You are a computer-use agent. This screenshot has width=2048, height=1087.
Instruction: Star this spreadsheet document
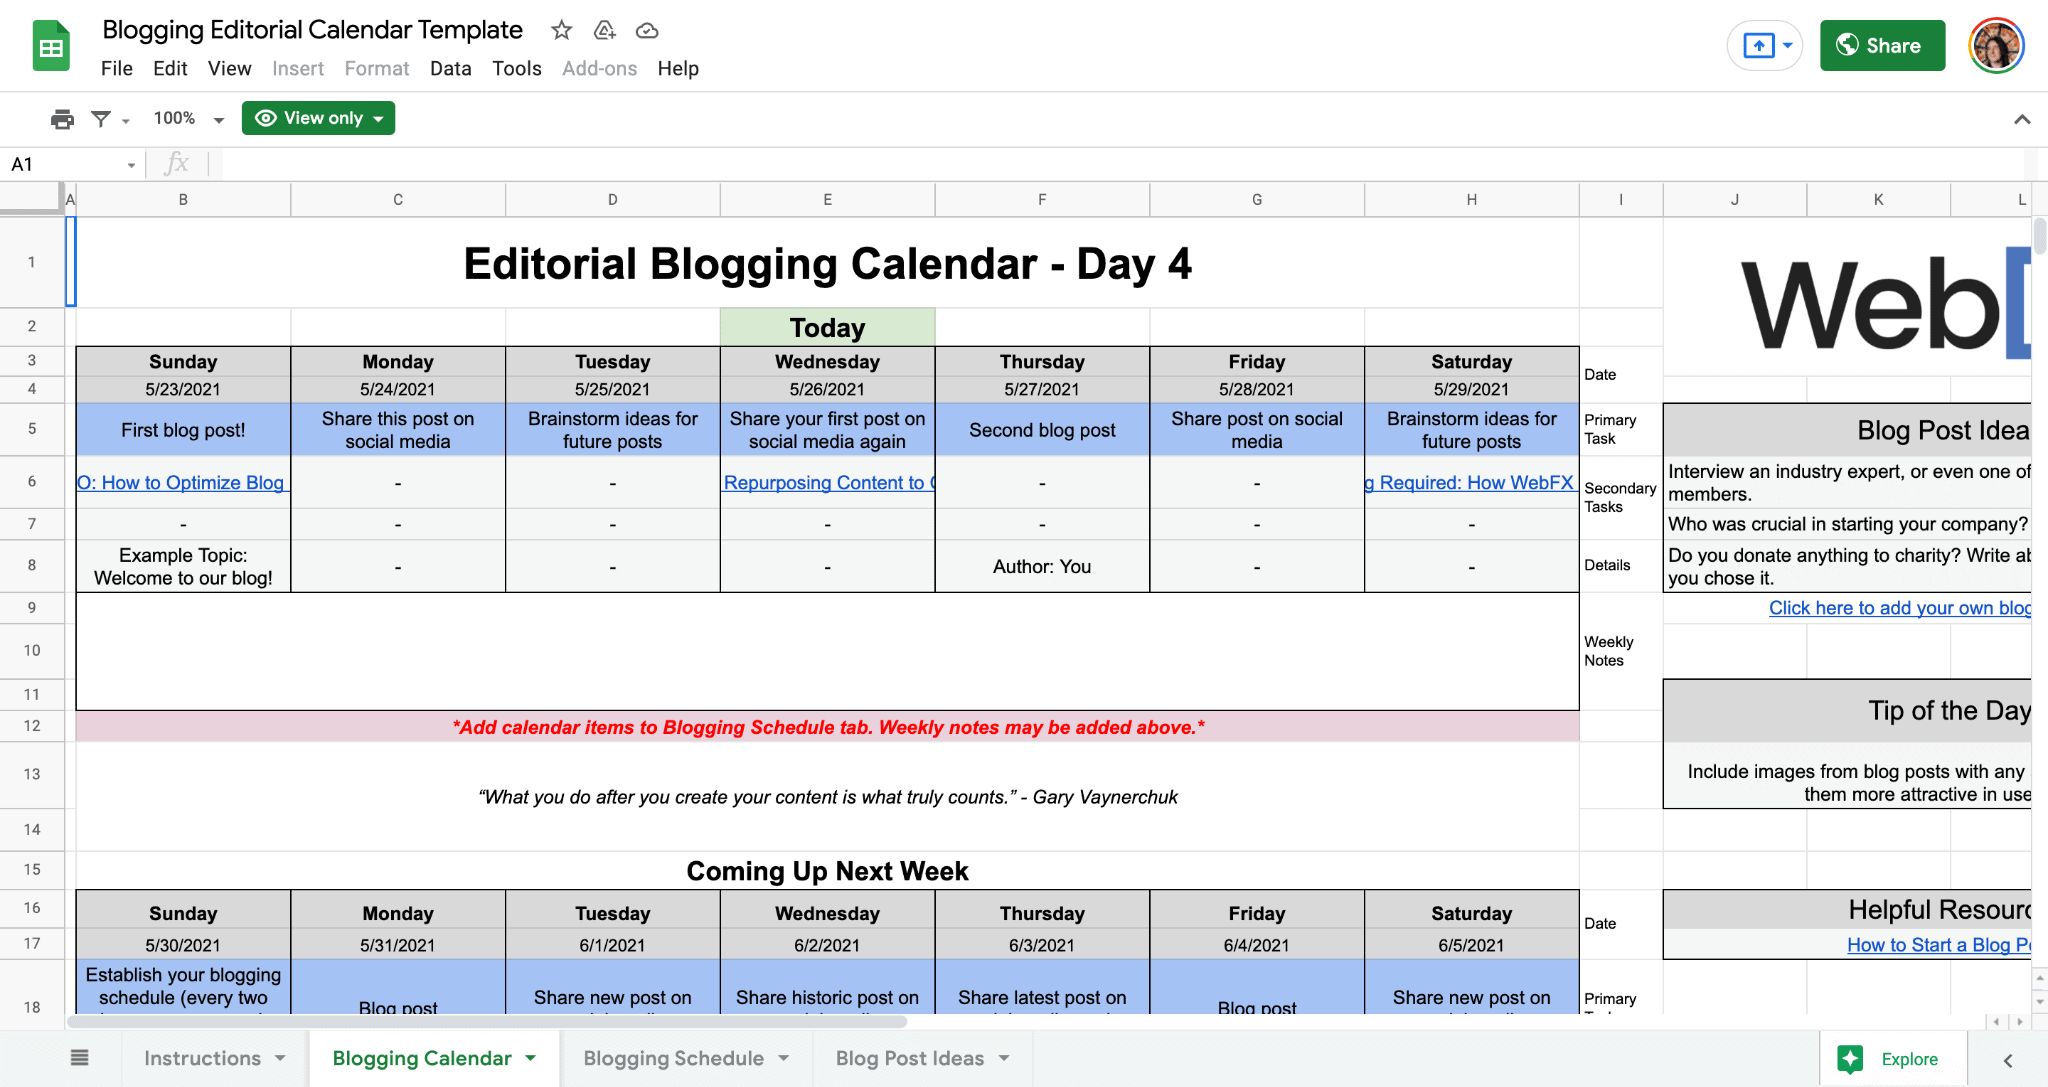[562, 30]
